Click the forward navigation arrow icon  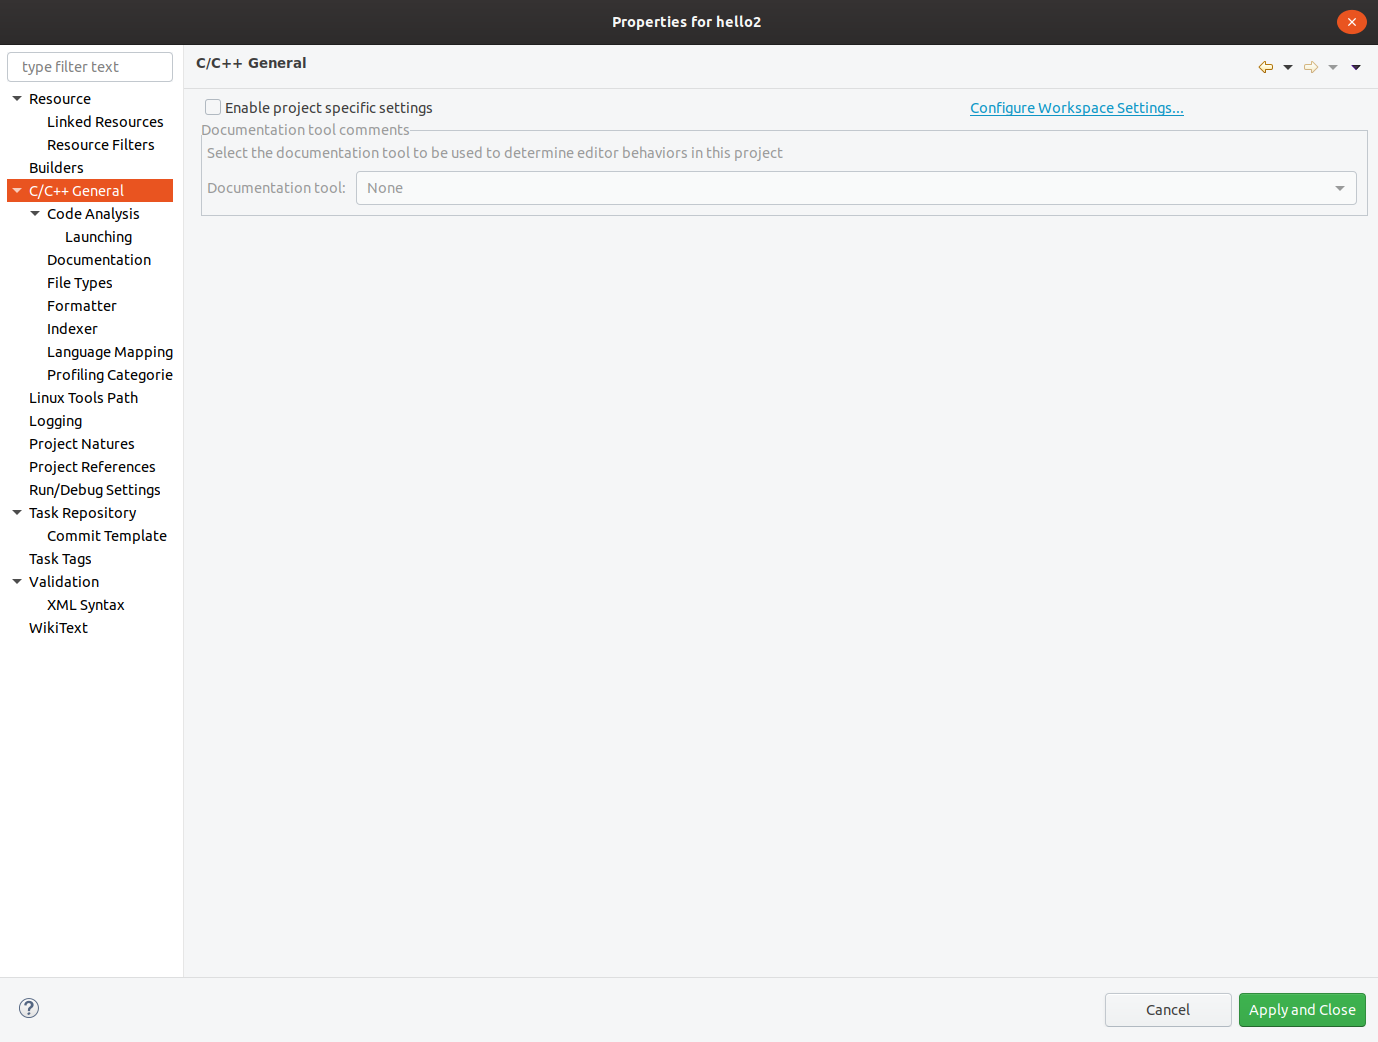1311,67
